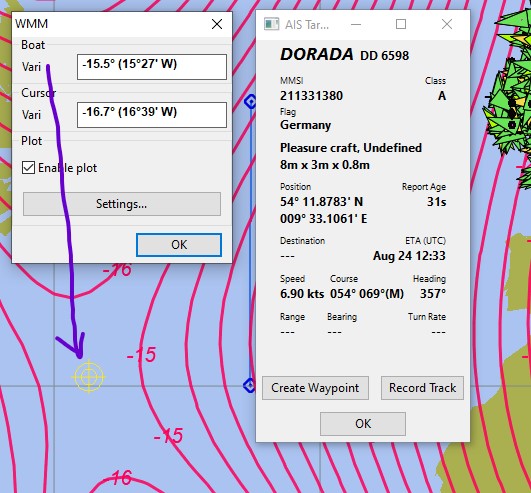Maximize the AIS Target window

tap(401, 24)
